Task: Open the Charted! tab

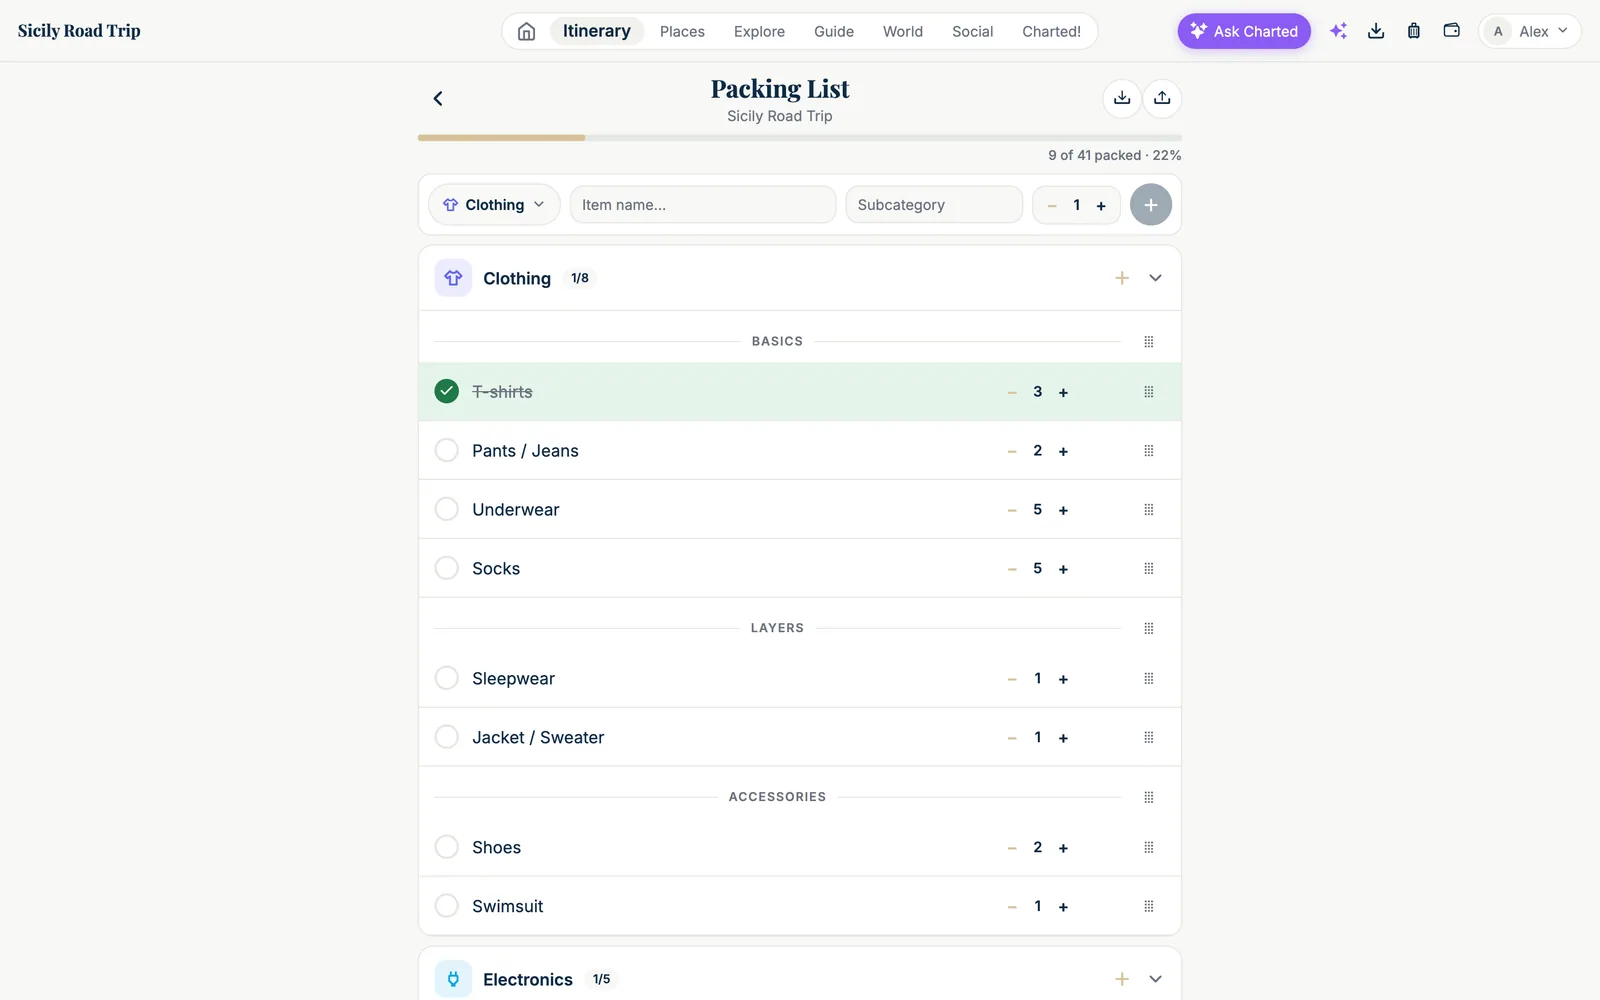Action: 1051,31
